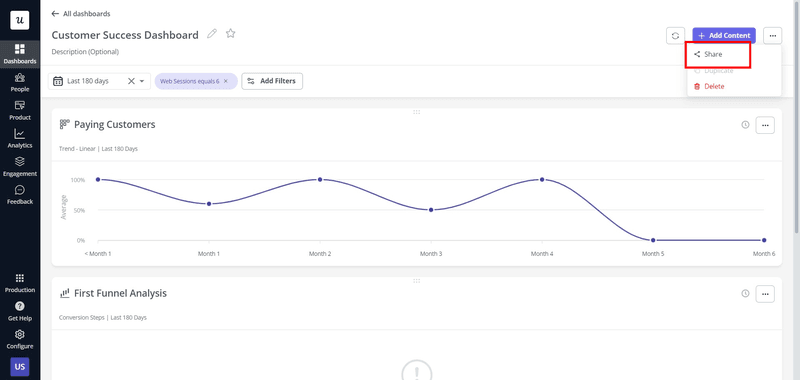Grab Paying Customers card drag handle

(416, 112)
